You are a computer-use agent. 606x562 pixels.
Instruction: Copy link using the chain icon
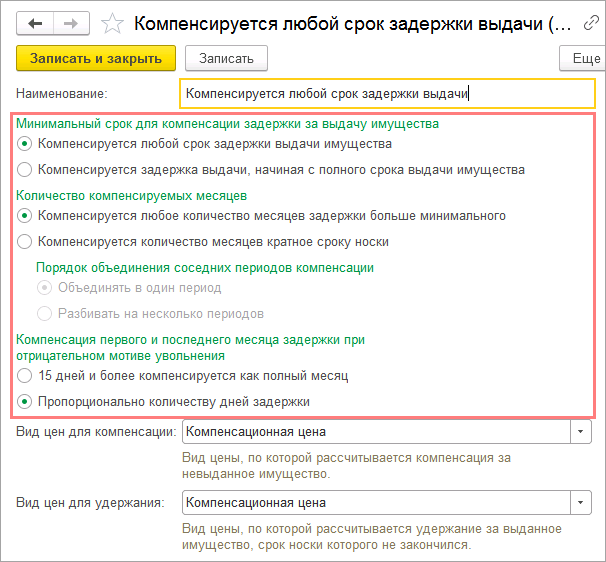(591, 23)
